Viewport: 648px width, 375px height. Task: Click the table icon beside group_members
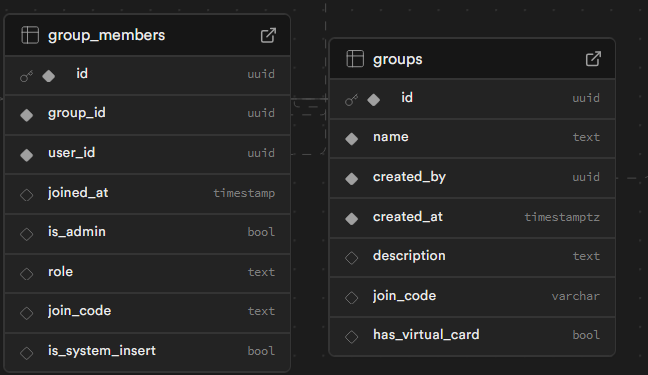point(30,35)
